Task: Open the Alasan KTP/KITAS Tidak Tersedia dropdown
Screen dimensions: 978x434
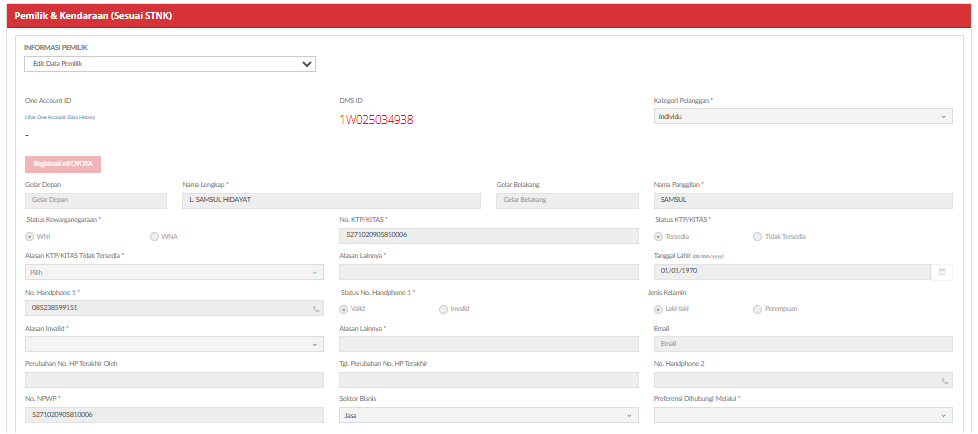Action: tap(174, 272)
